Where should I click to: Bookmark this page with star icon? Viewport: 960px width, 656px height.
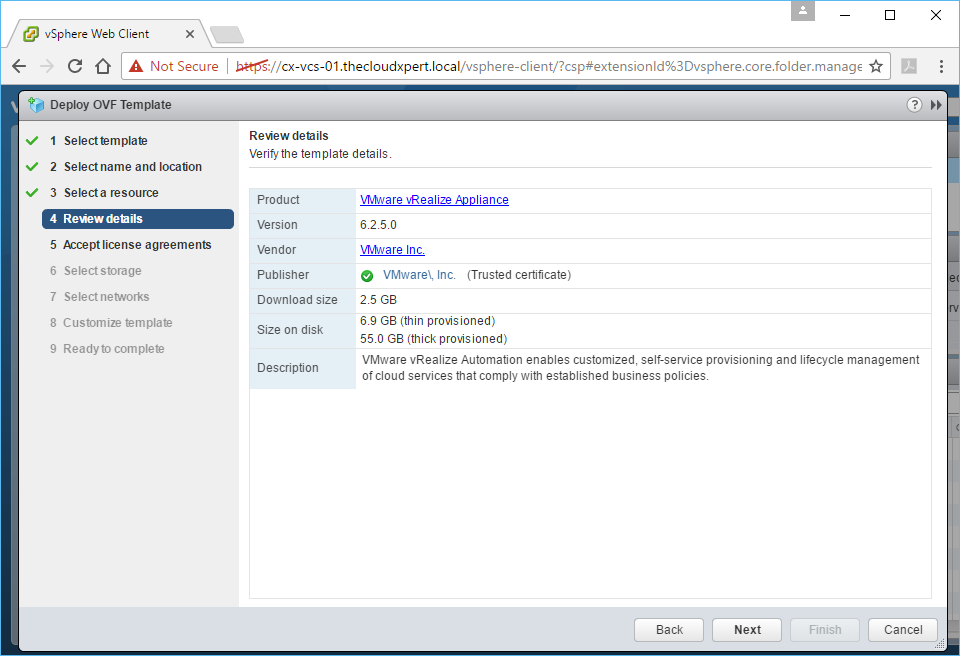click(x=876, y=66)
